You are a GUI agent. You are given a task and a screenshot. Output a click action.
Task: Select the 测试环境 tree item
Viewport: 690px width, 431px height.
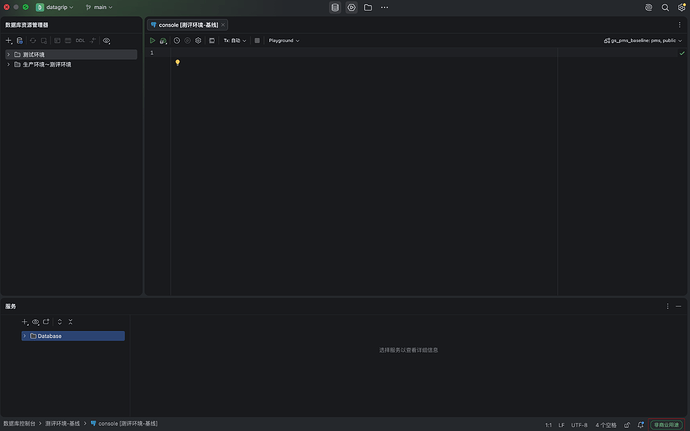71,55
